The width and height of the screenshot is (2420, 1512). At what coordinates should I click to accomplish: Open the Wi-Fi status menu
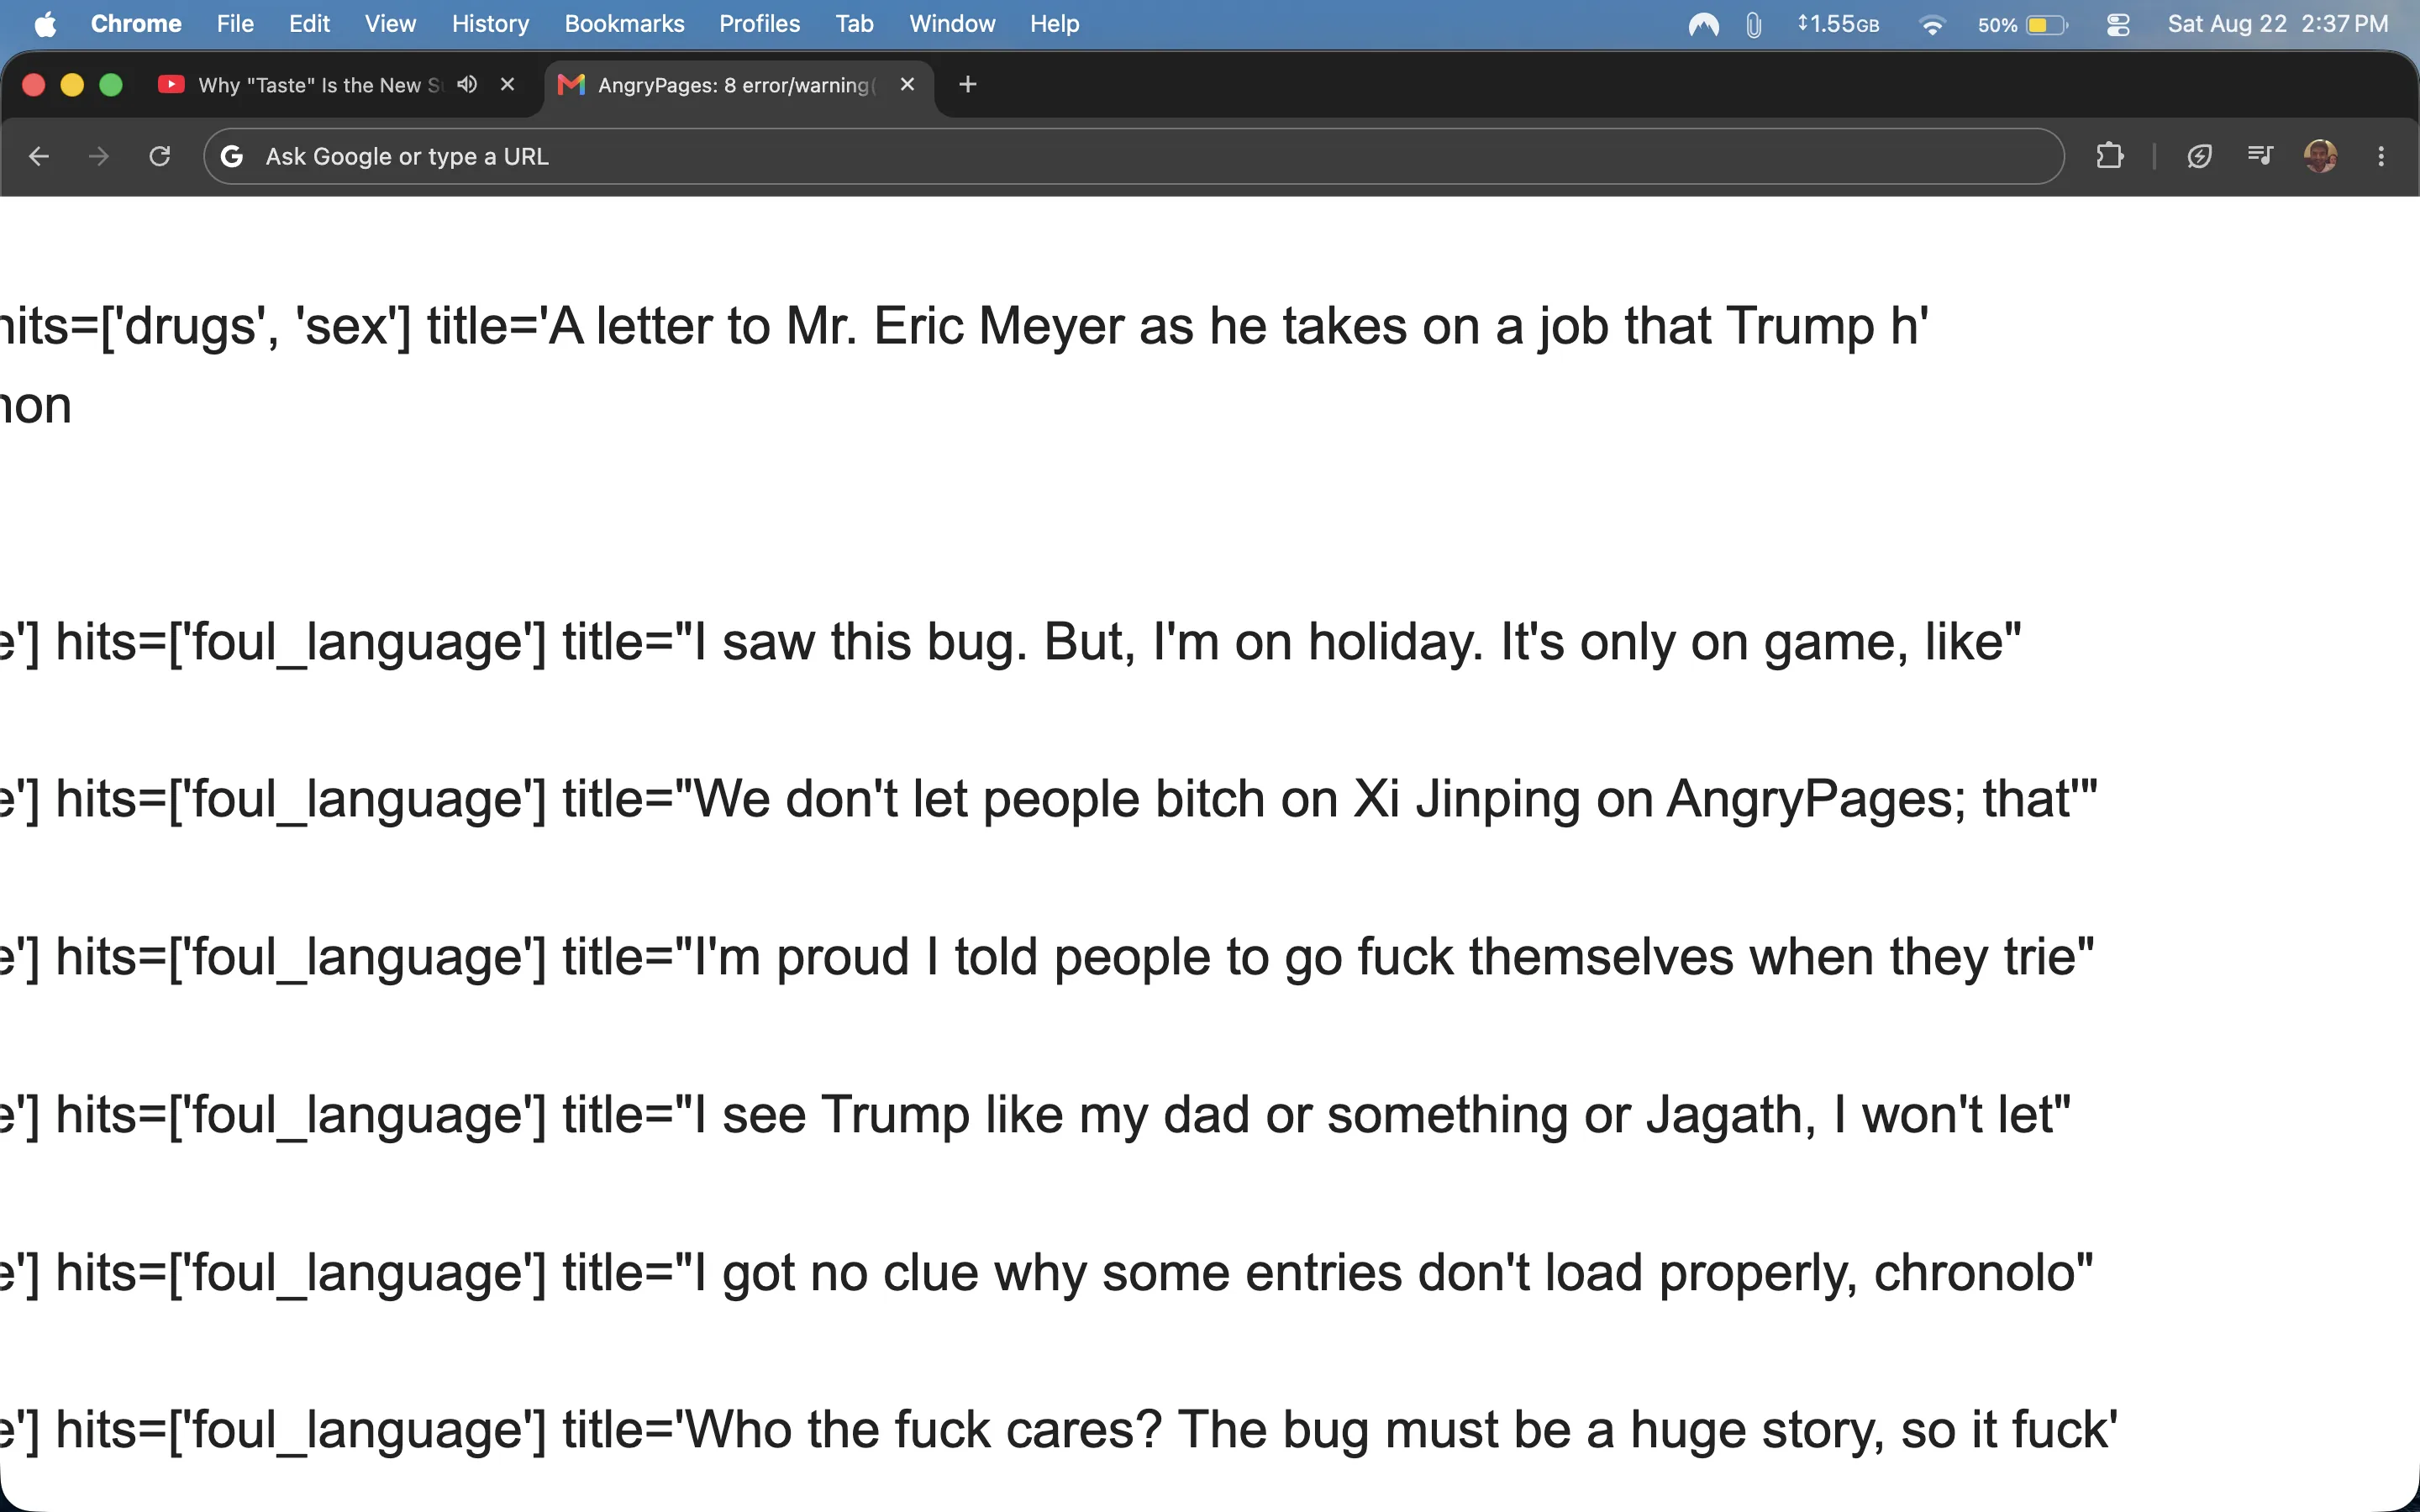pos(1932,24)
